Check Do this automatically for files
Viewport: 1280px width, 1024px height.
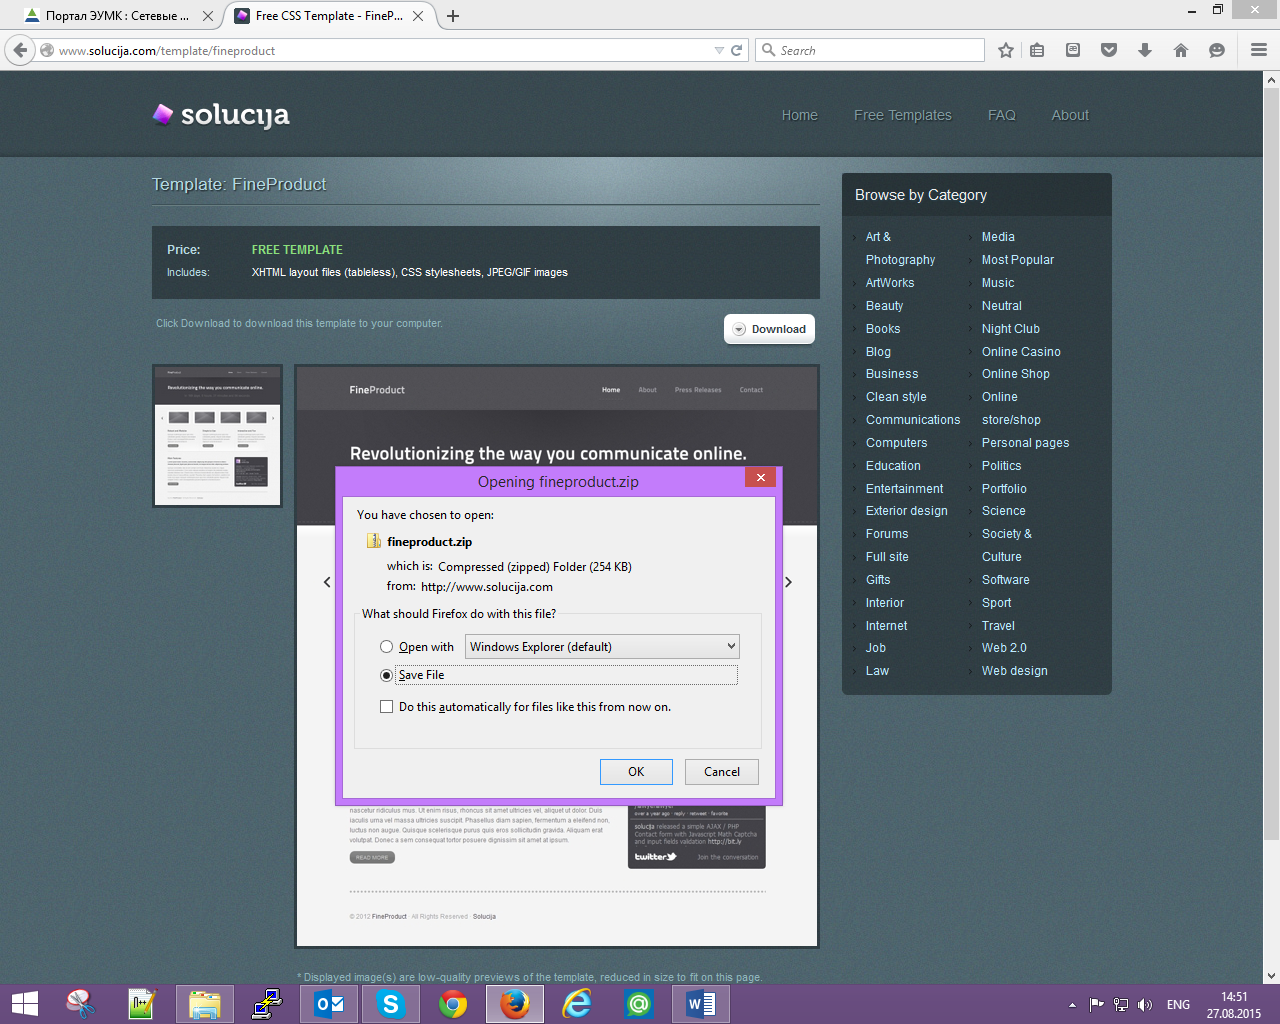point(386,707)
